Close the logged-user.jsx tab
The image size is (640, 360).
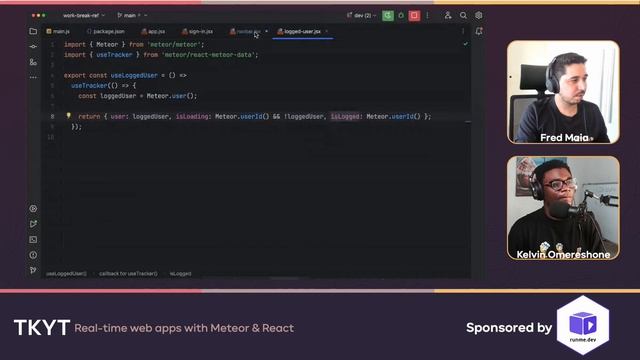pos(327,31)
